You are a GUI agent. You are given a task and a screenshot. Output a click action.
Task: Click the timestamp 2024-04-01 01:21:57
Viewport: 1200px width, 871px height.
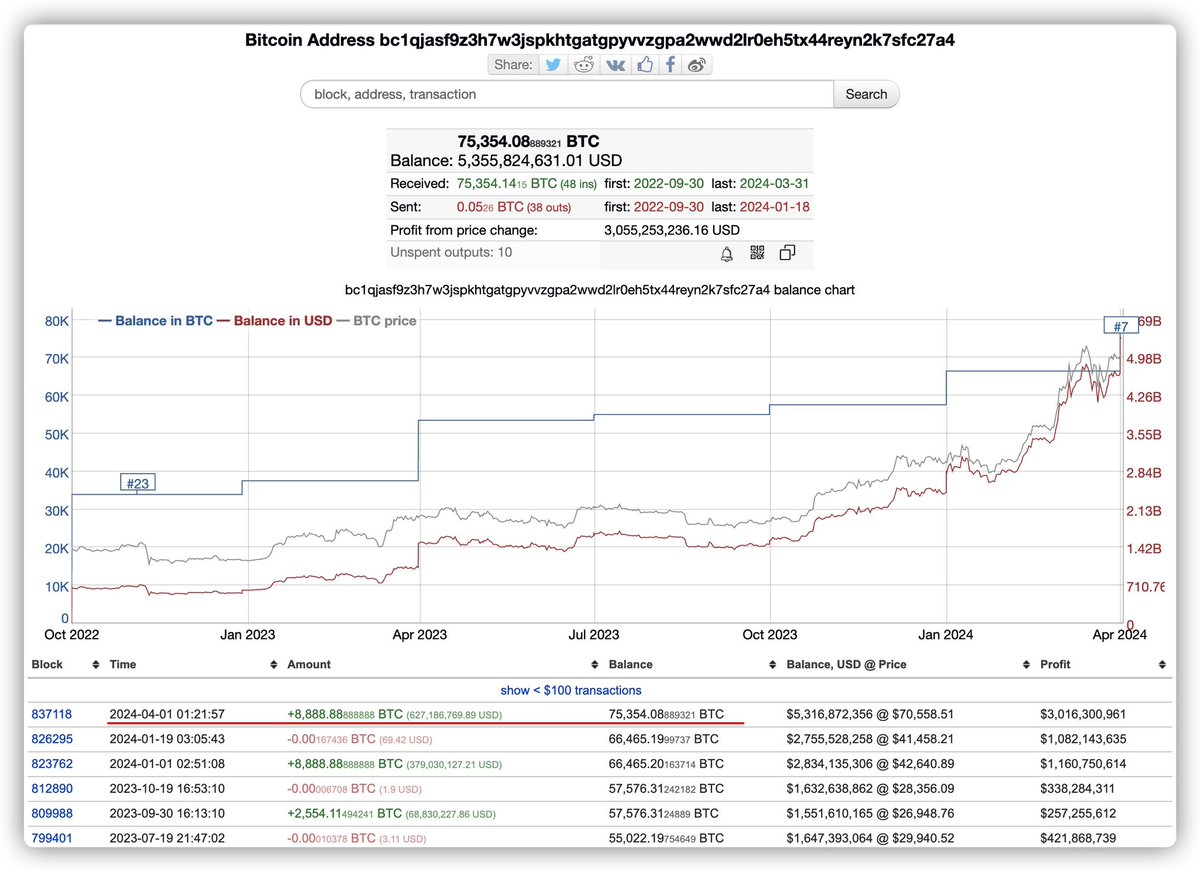pos(167,715)
